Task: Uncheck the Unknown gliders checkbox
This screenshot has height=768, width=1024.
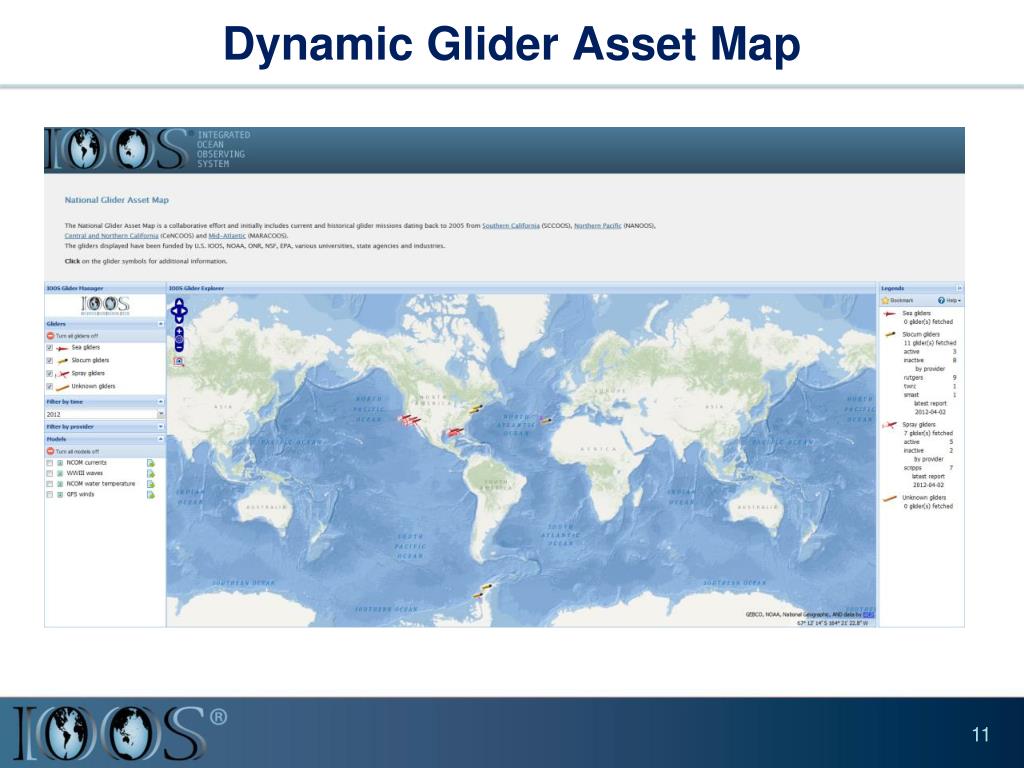Action: pyautogui.click(x=50, y=387)
